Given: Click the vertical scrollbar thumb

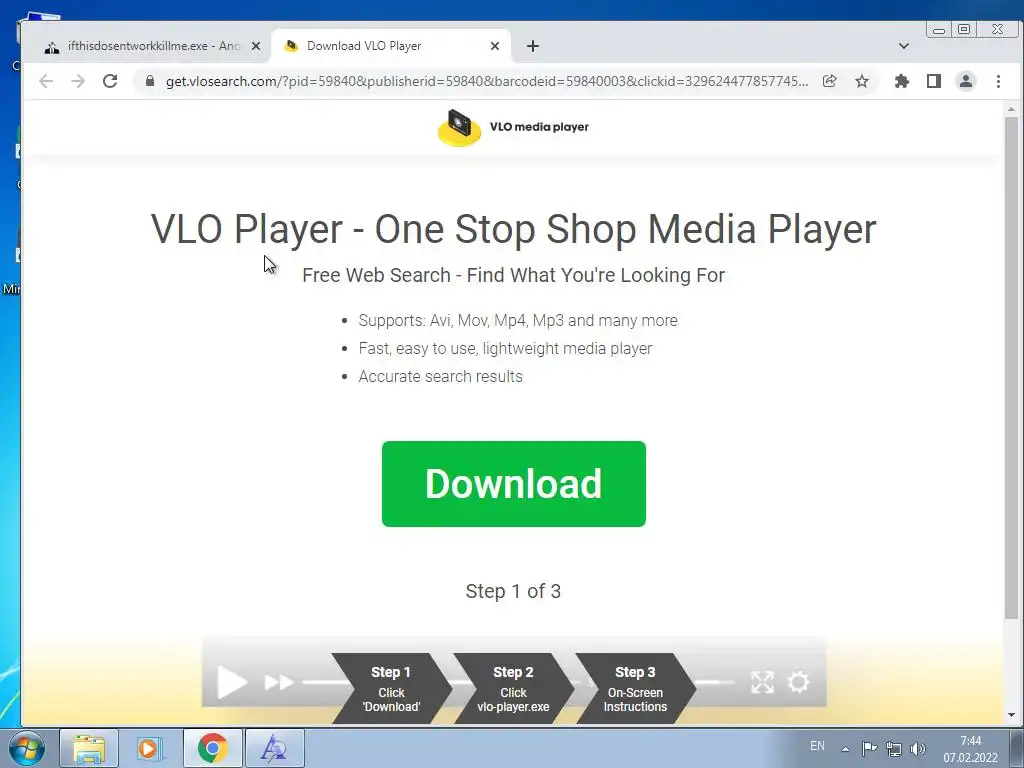Looking at the screenshot, I should (x=1011, y=368).
